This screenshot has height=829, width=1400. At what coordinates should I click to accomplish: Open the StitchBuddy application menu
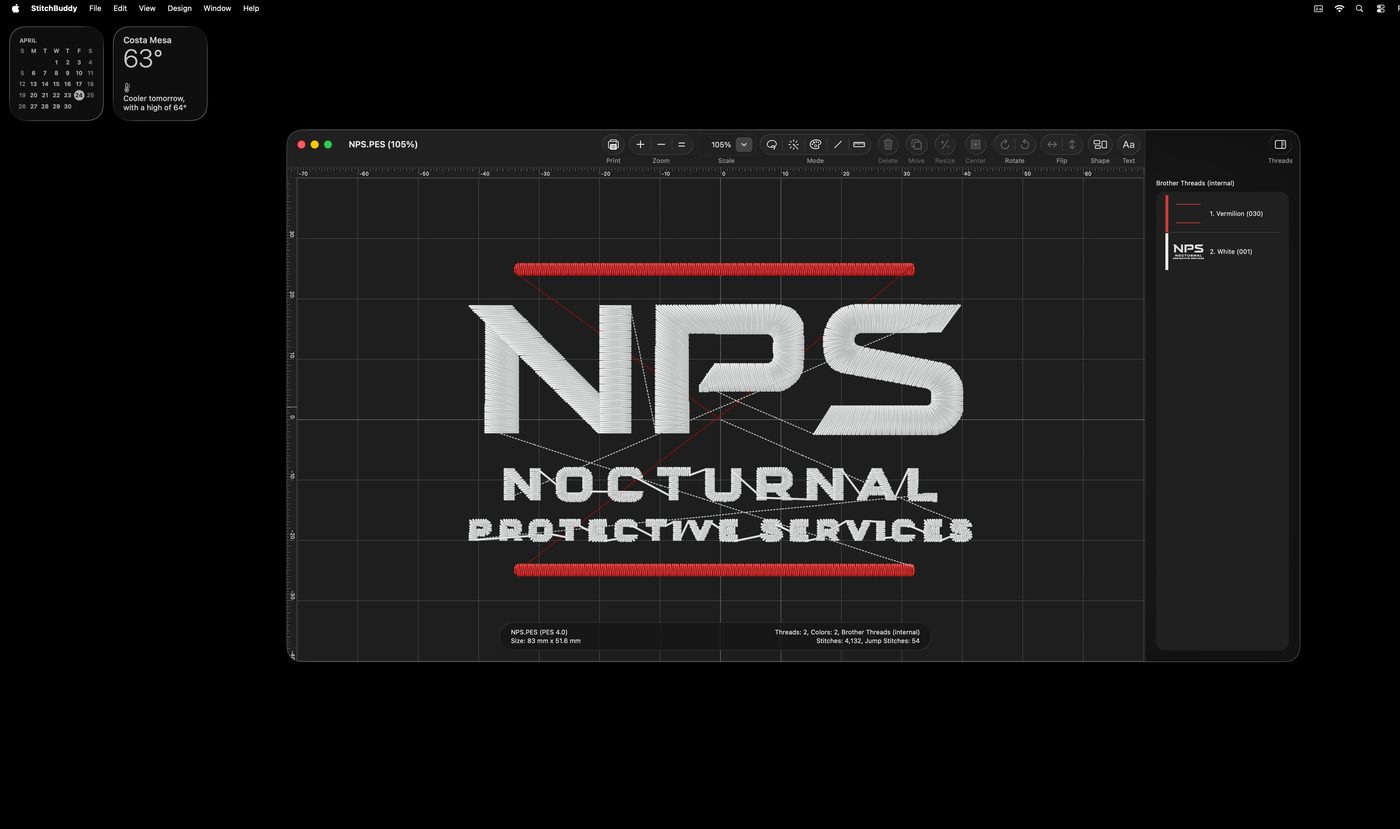click(x=54, y=8)
